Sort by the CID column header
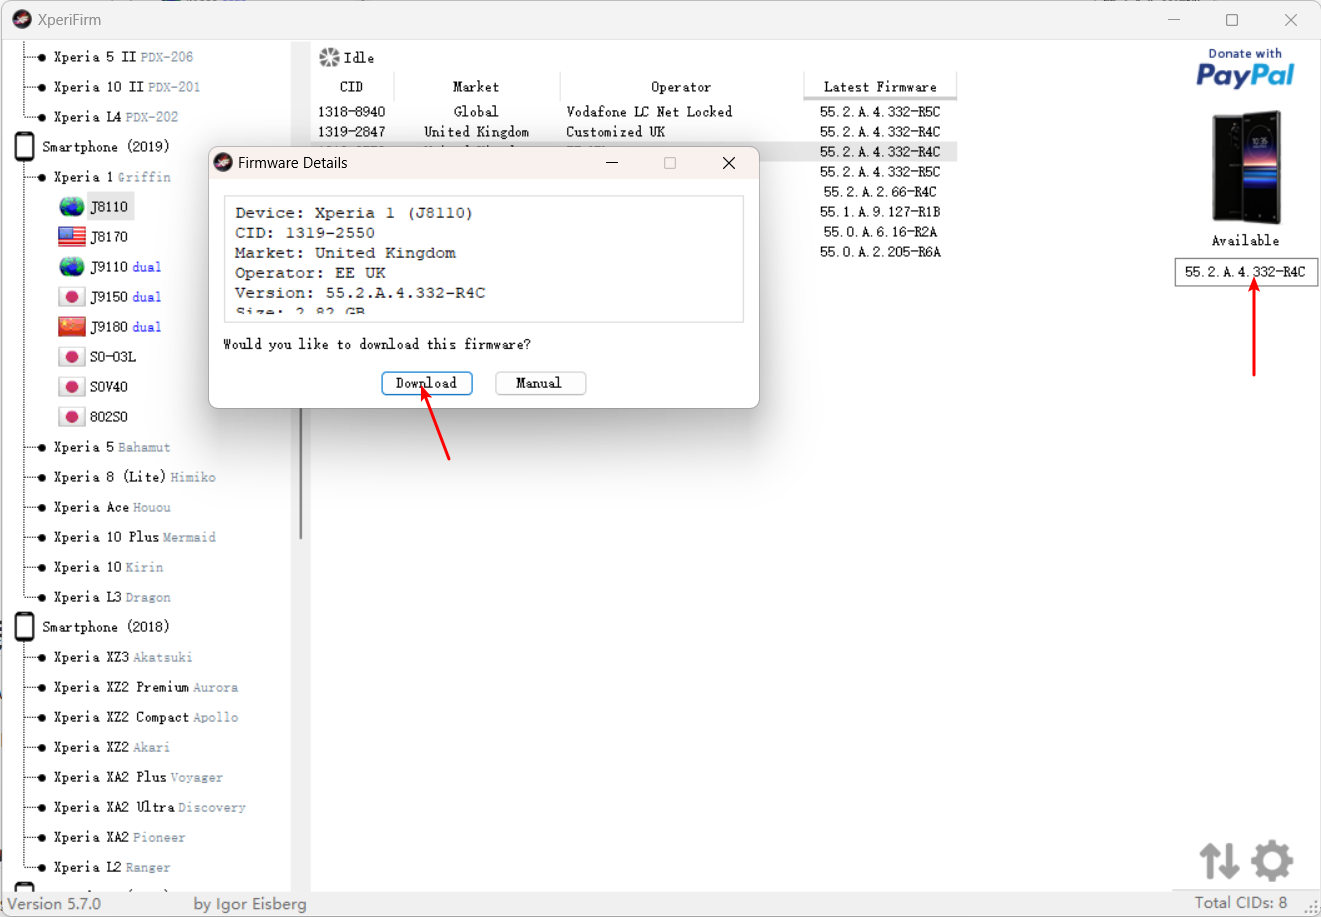 pyautogui.click(x=352, y=87)
